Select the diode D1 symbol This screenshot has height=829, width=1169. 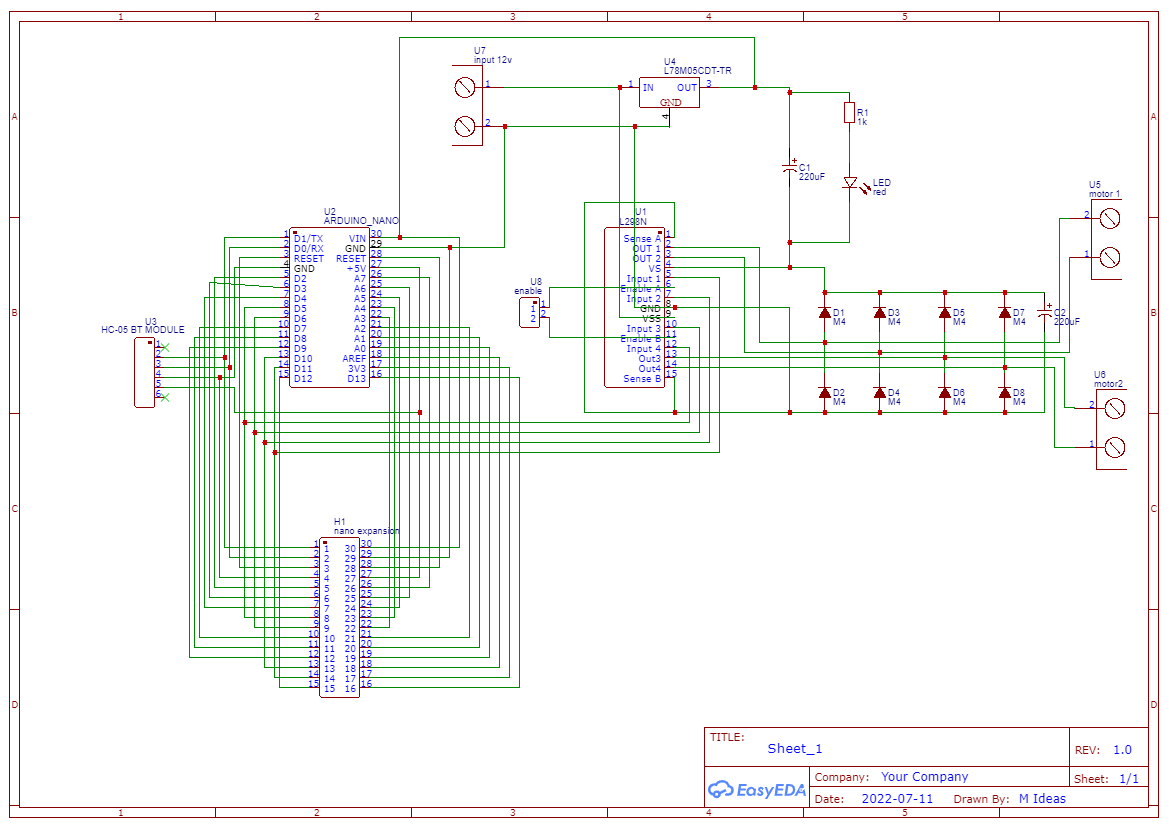824,314
